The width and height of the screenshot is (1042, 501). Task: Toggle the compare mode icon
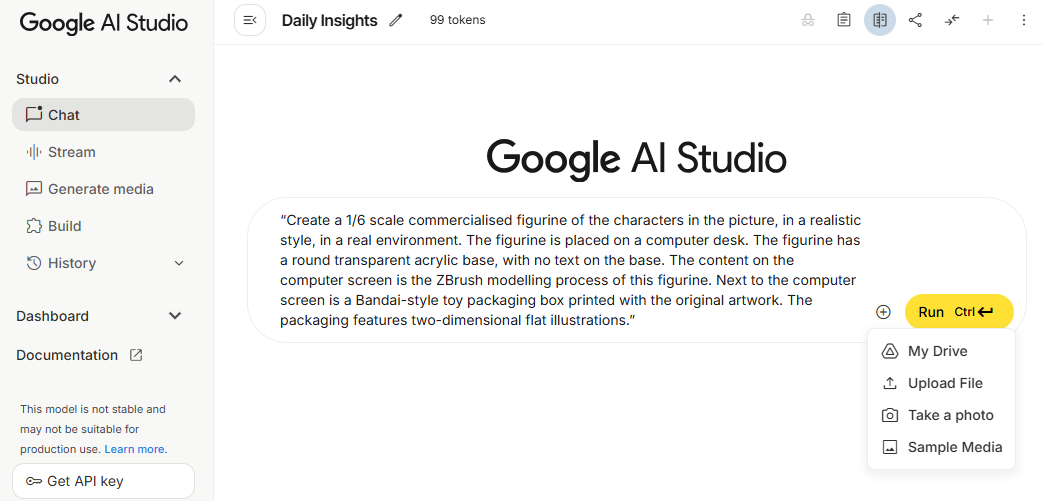coord(880,20)
